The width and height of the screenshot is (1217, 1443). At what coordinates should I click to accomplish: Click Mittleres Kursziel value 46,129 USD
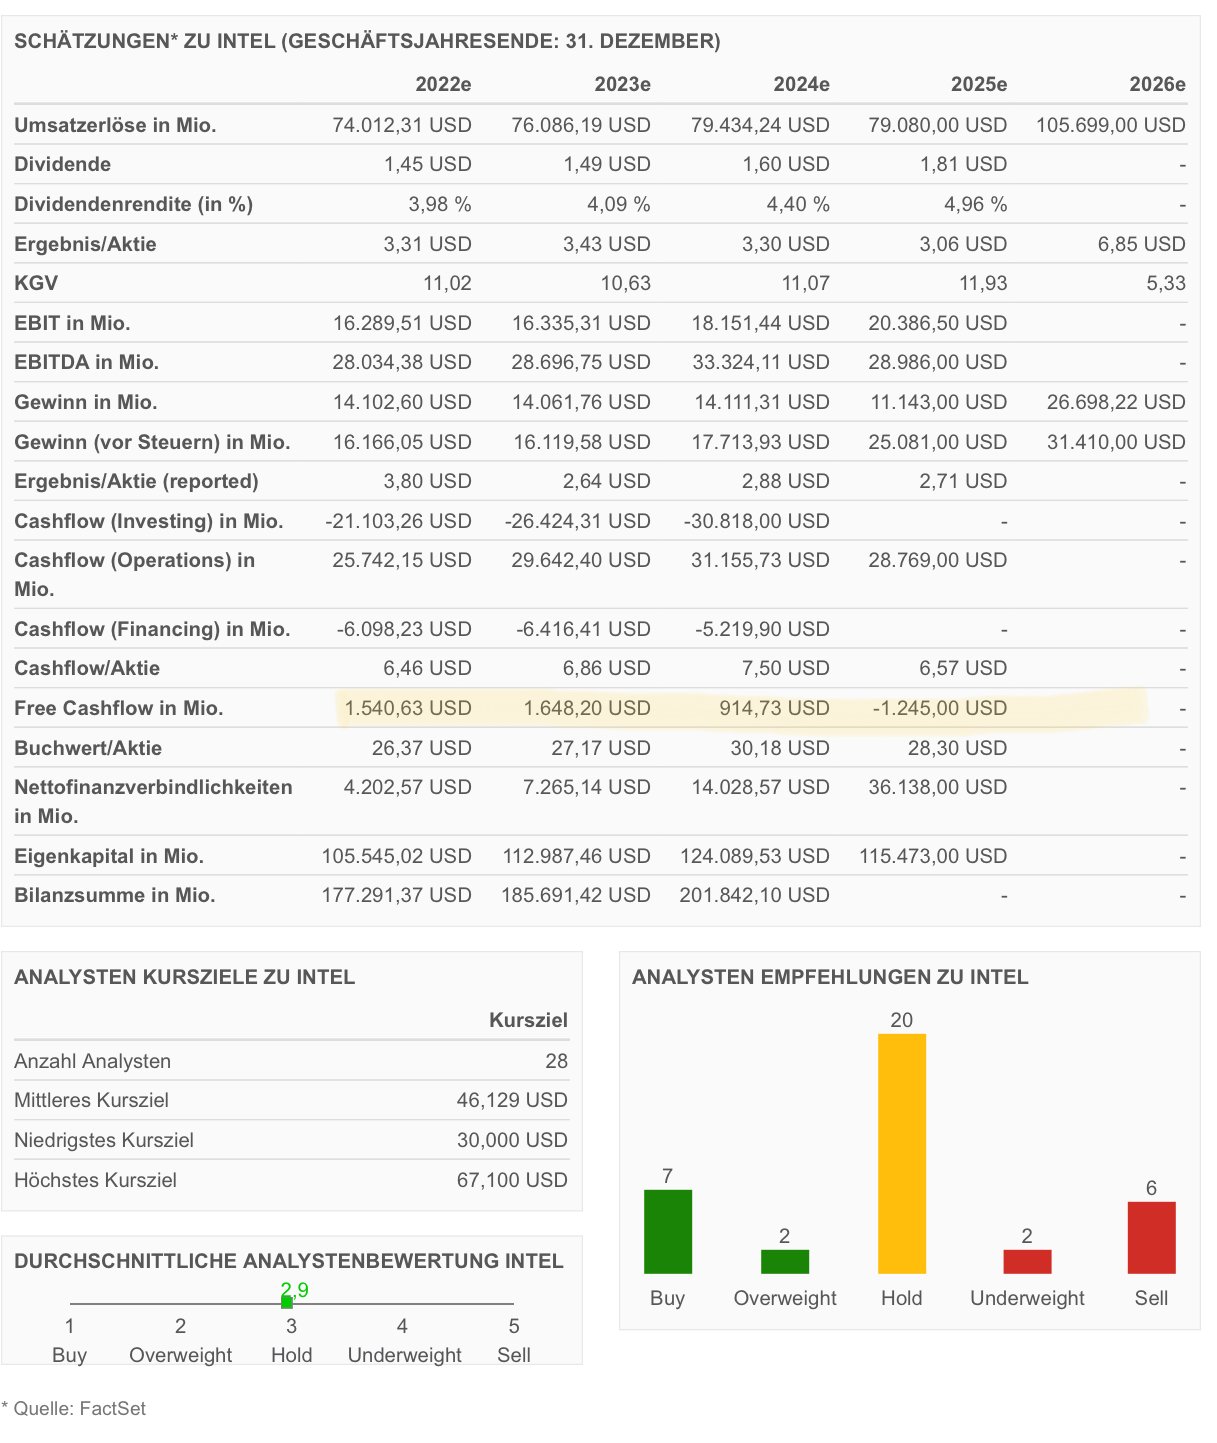(x=512, y=1100)
